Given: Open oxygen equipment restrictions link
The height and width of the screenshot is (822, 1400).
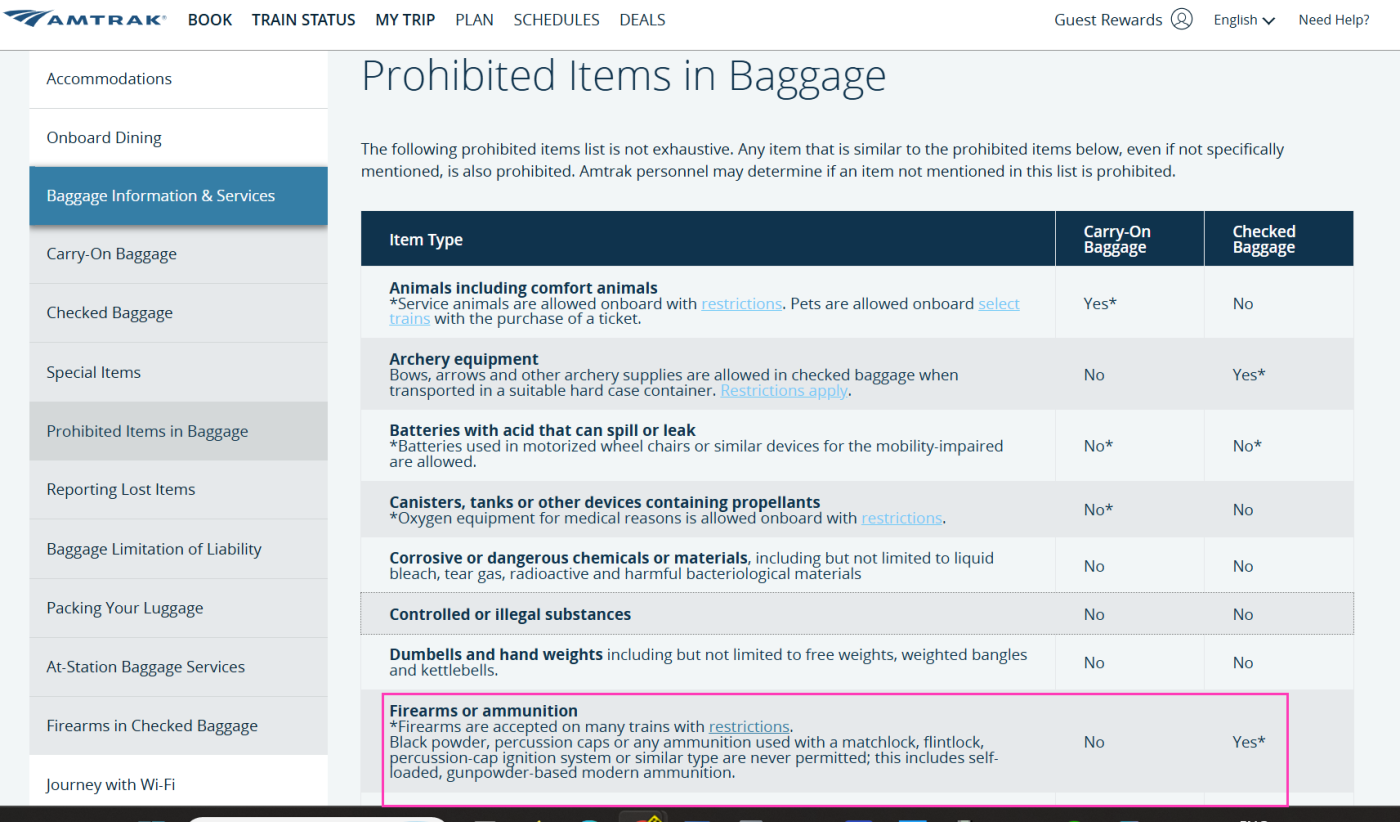Looking at the screenshot, I should click(901, 518).
